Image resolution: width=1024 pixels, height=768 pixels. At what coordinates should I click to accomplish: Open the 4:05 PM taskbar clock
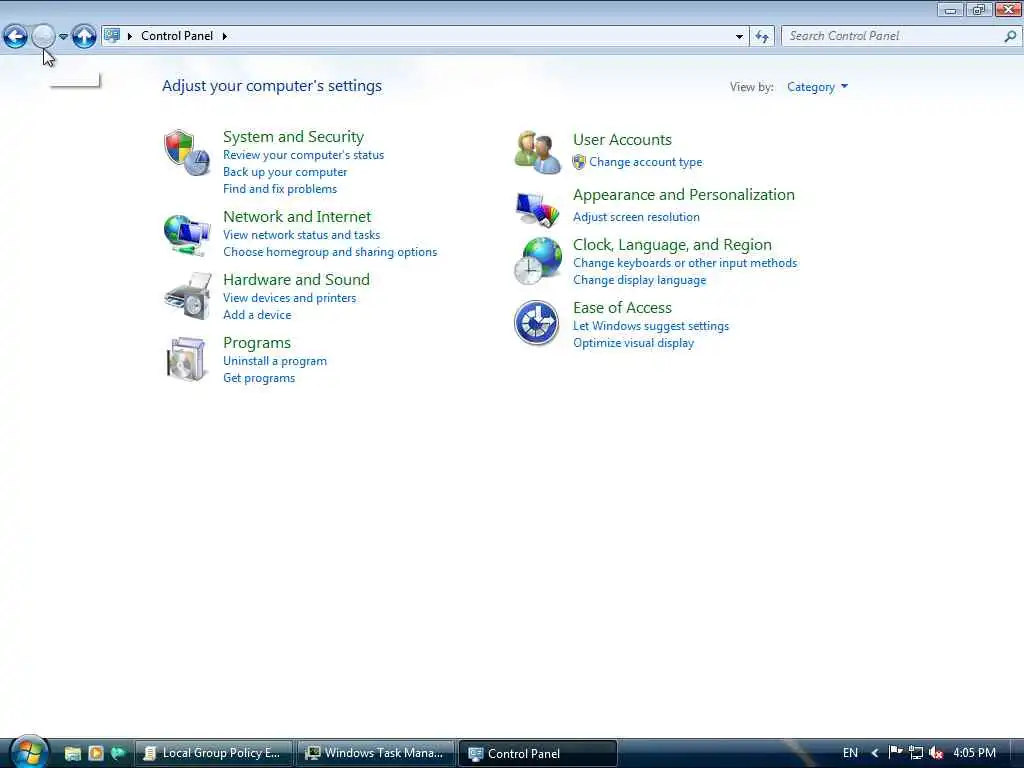coord(974,753)
